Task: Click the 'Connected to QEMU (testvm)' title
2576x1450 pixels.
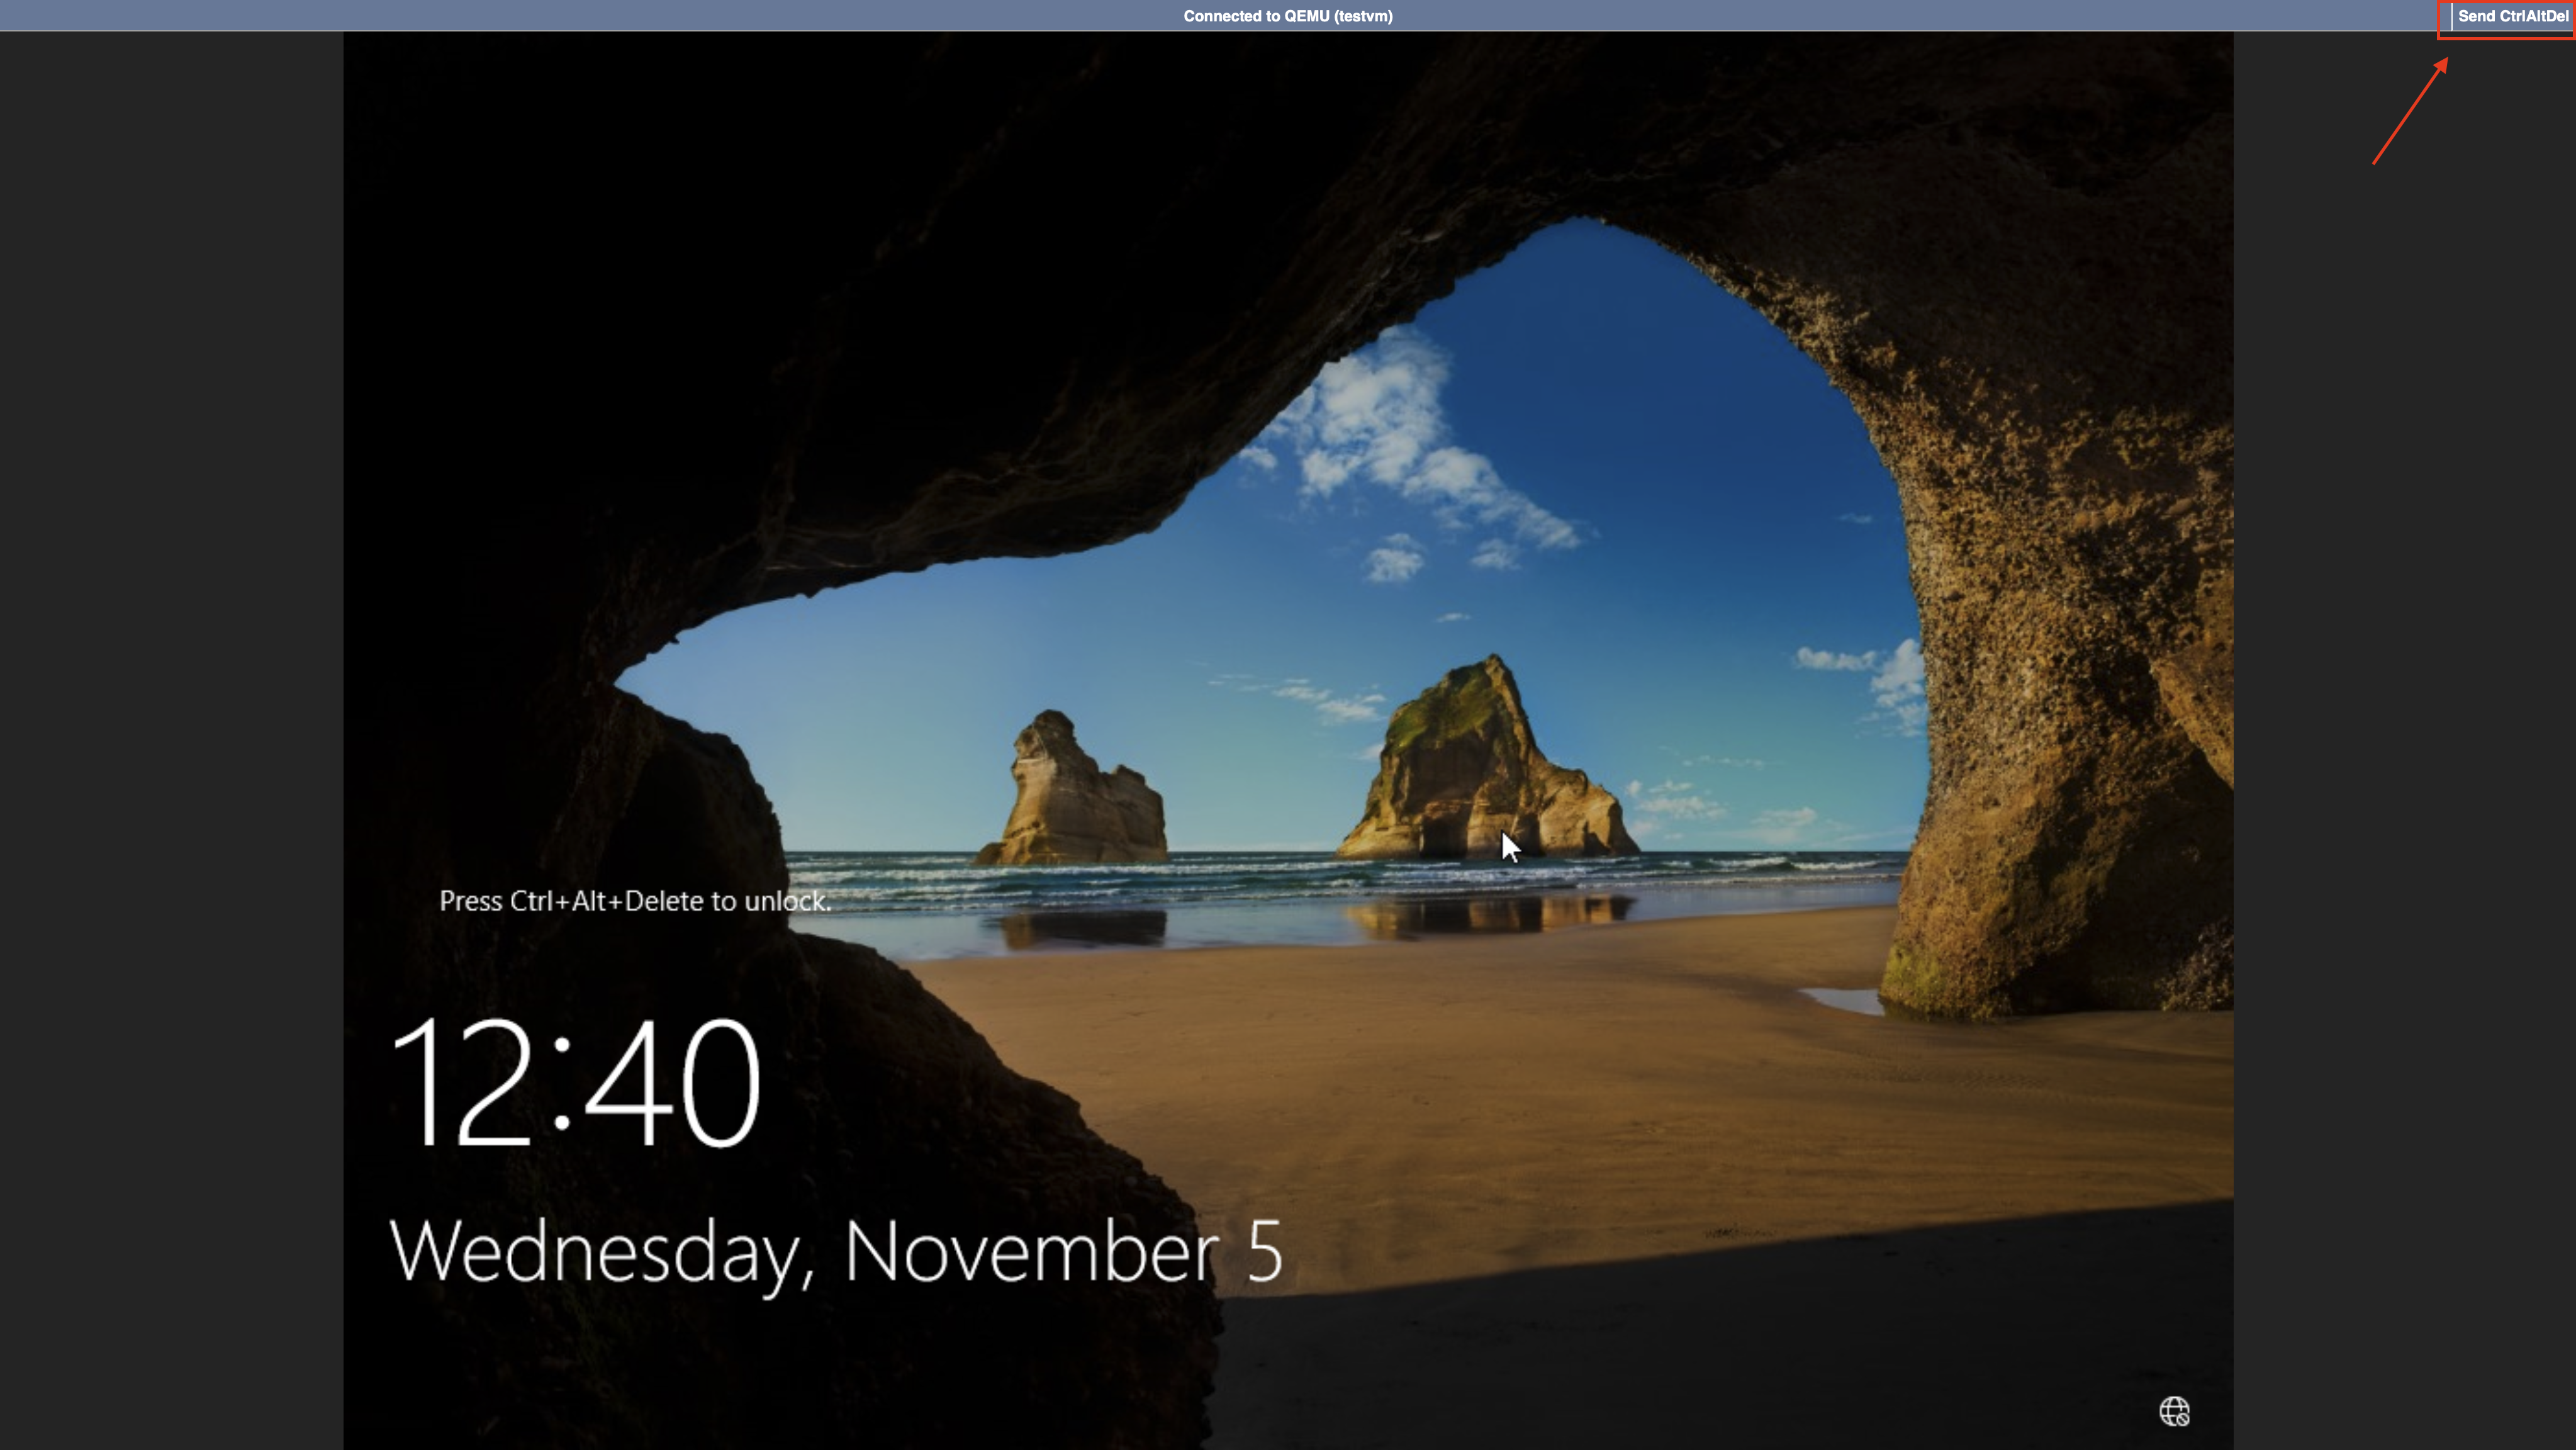Action: [x=1287, y=16]
